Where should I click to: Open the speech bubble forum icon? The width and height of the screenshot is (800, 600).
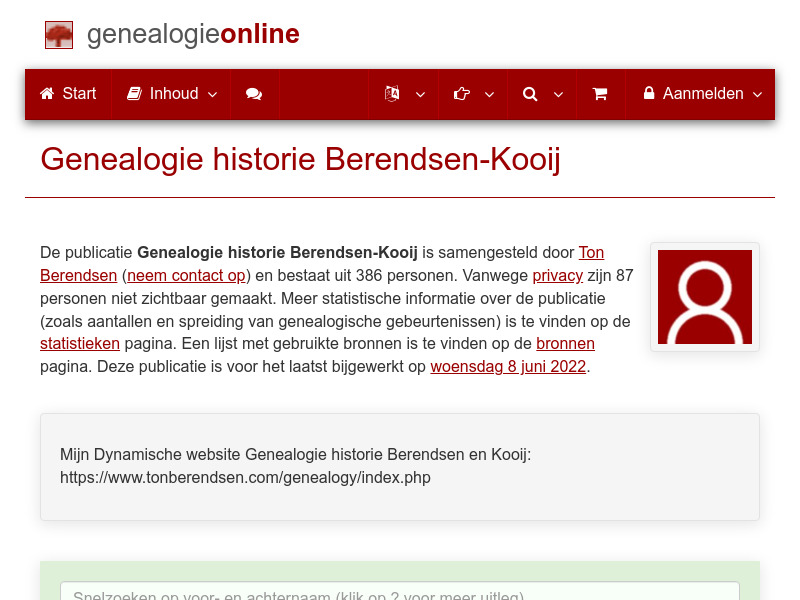253,94
